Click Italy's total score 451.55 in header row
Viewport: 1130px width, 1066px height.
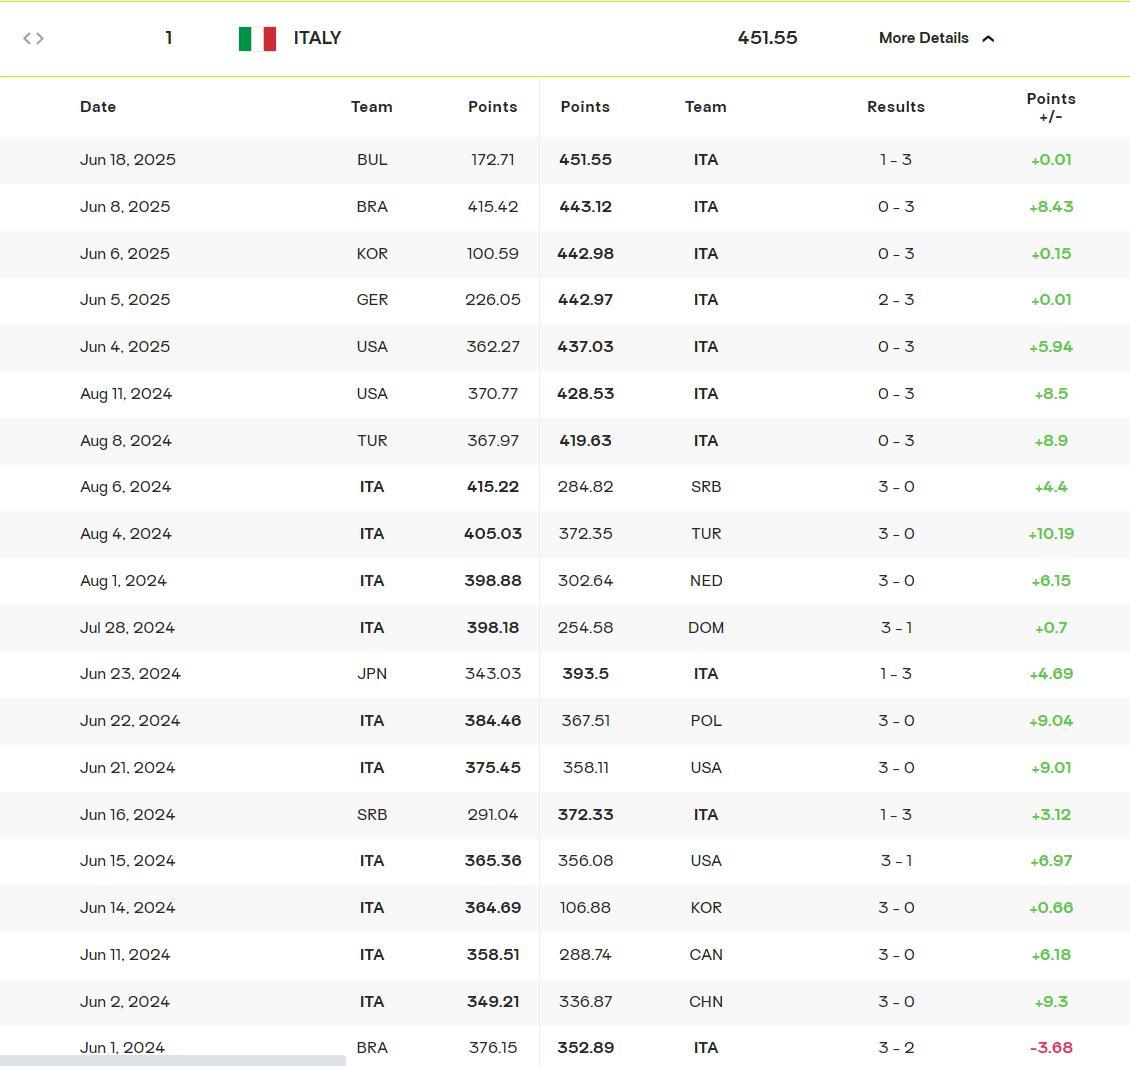tap(767, 38)
